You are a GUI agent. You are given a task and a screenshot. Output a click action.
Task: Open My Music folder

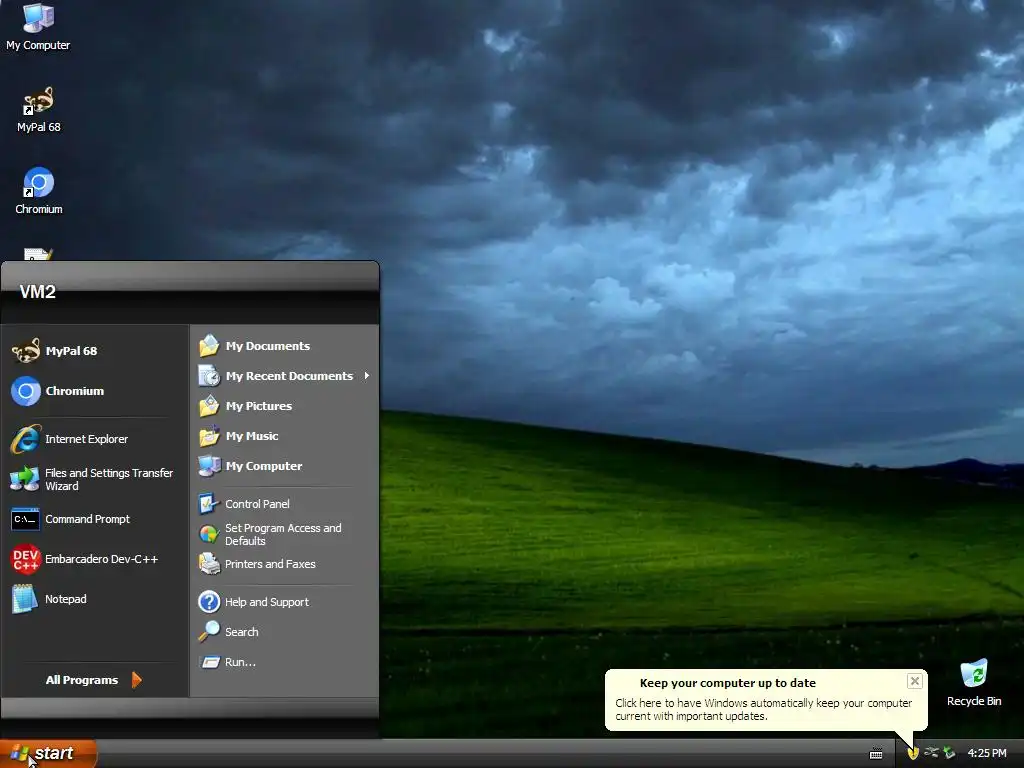point(284,436)
